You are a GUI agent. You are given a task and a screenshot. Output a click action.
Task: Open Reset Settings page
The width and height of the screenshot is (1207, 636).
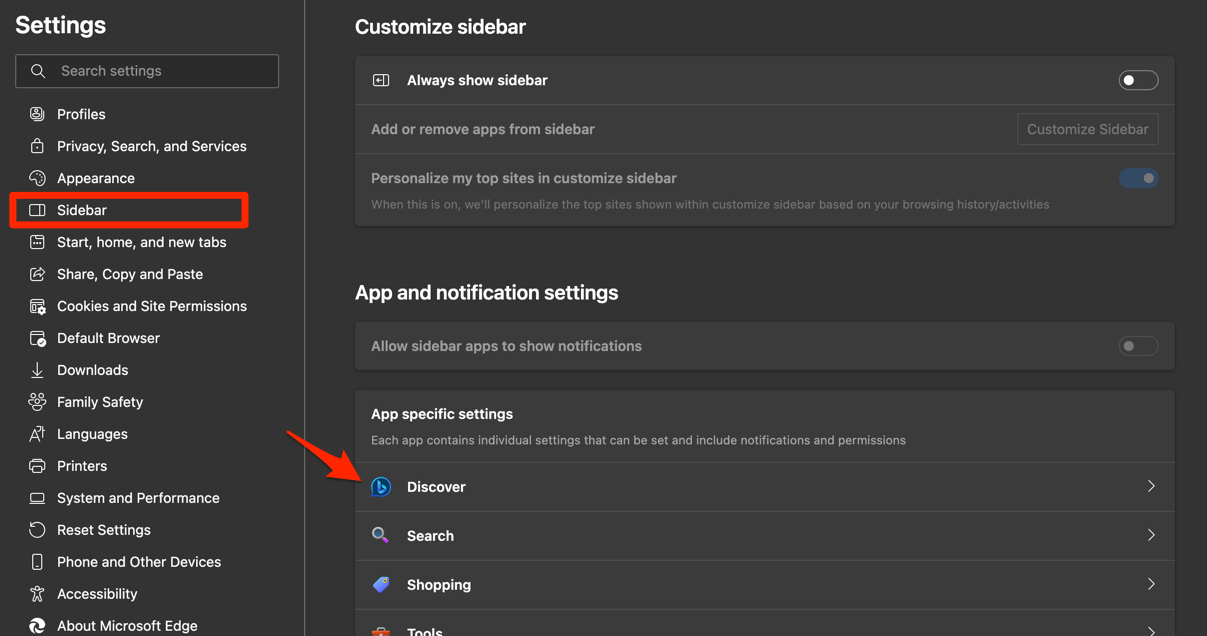coord(104,530)
